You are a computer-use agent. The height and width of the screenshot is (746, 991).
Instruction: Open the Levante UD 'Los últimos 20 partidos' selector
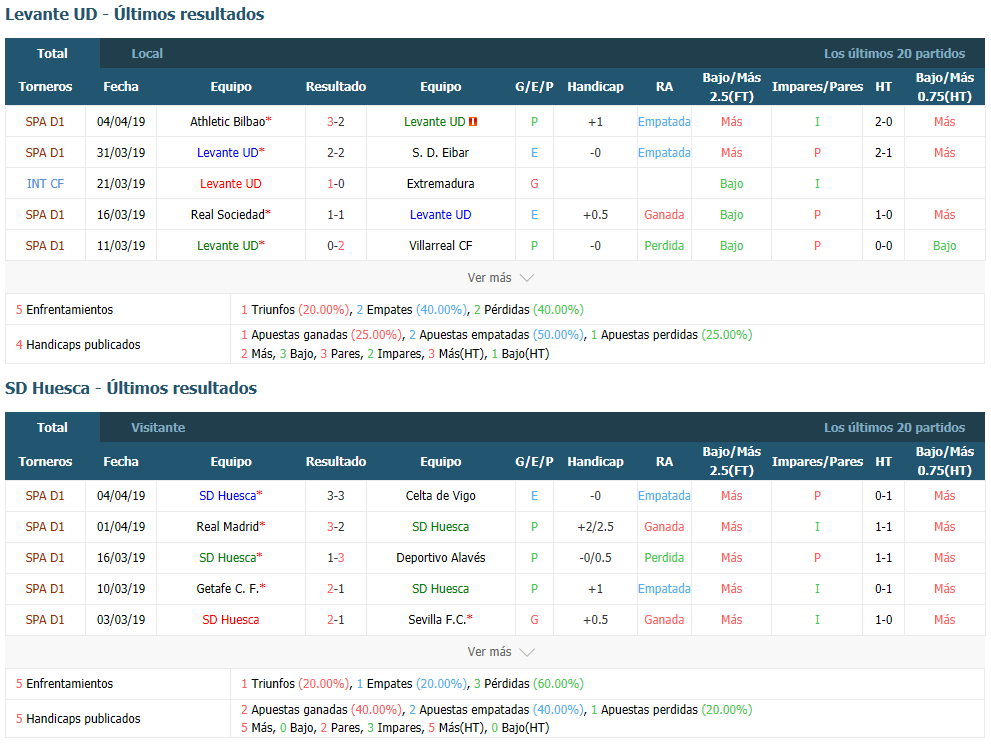pyautogui.click(x=894, y=54)
